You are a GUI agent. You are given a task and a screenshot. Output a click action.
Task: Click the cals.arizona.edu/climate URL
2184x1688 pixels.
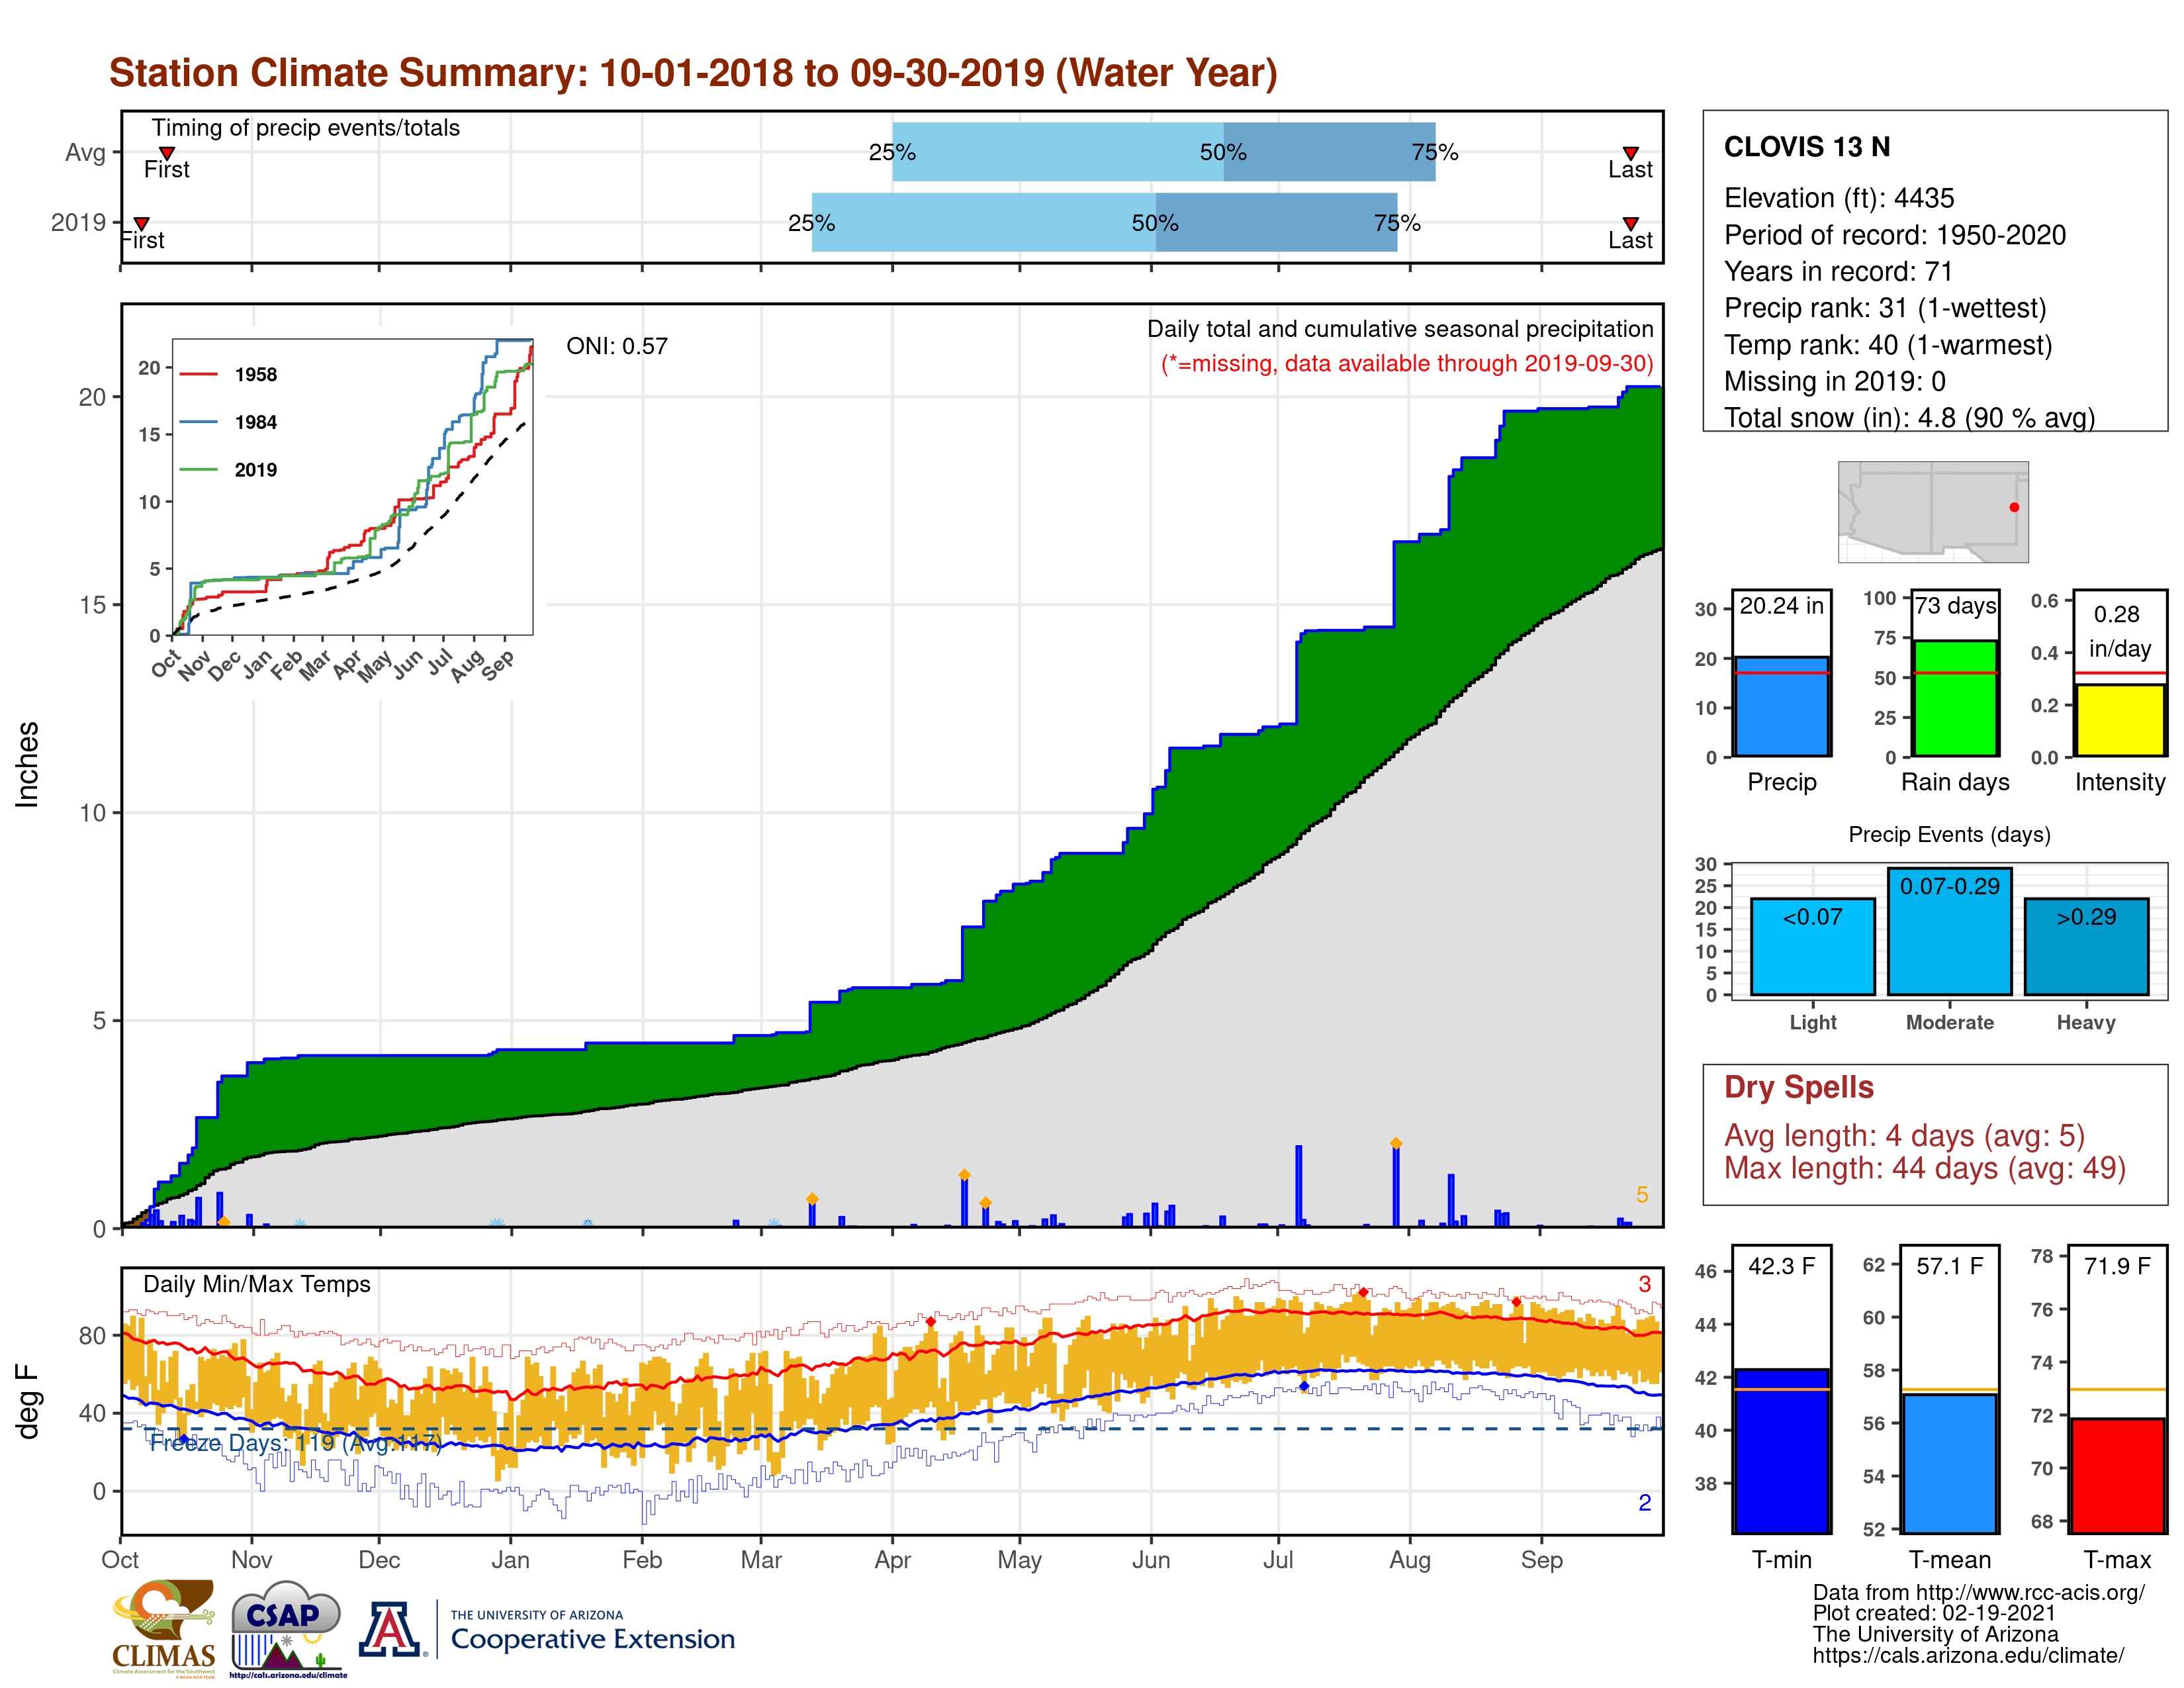[x=1968, y=1655]
